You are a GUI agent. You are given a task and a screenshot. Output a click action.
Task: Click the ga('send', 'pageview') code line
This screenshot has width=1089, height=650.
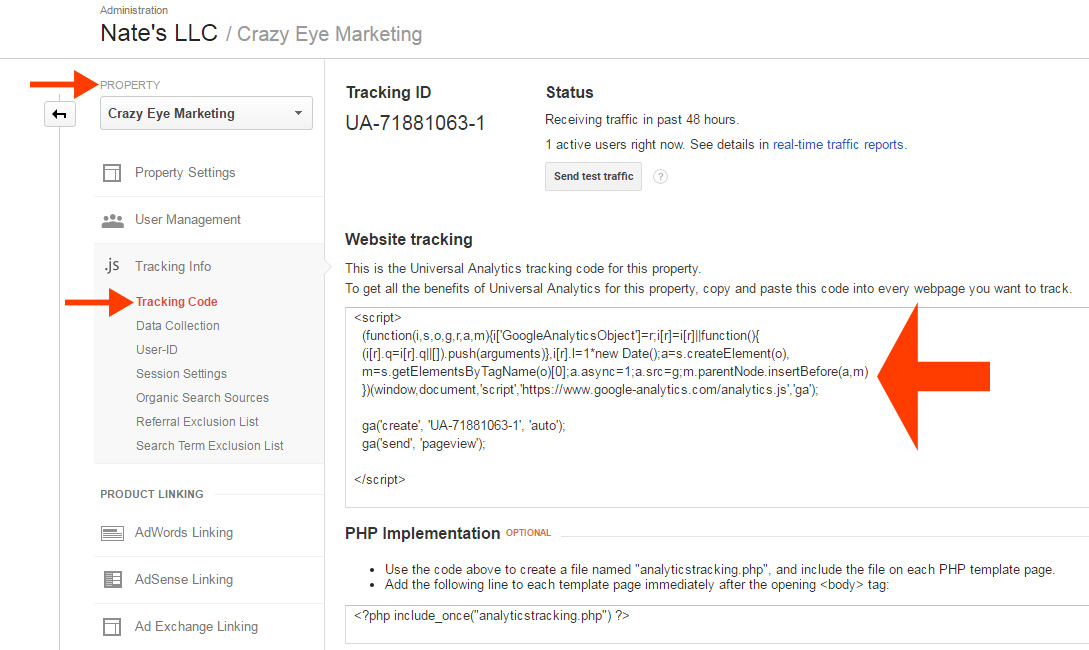click(424, 444)
